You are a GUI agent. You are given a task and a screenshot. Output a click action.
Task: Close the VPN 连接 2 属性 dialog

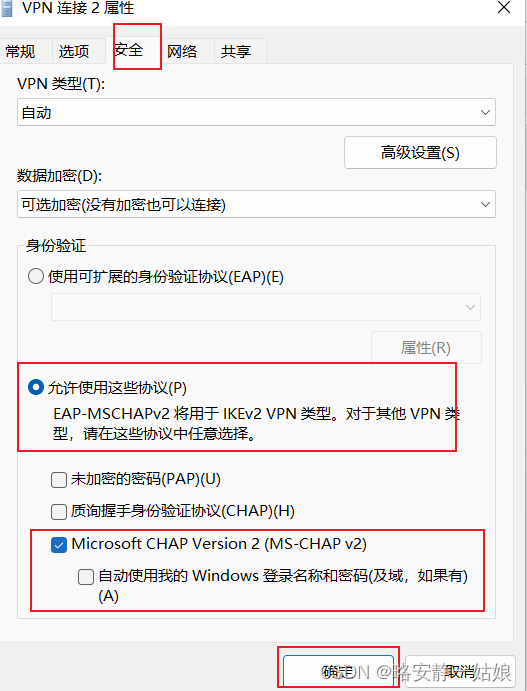(504, 7)
